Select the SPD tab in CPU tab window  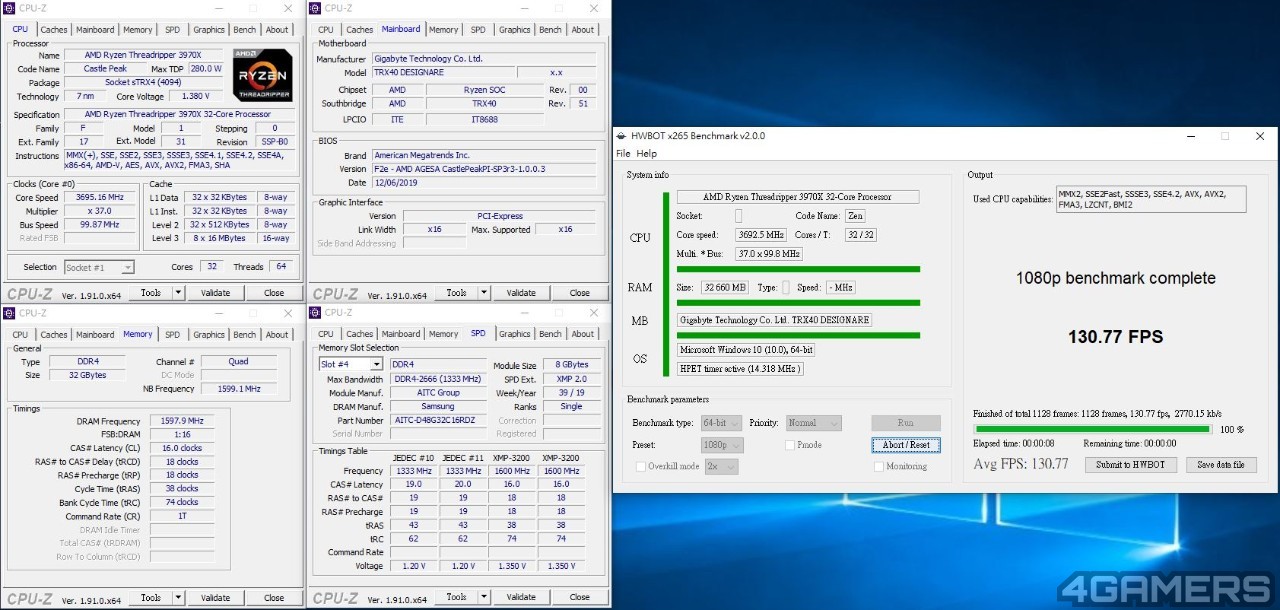coord(173,30)
